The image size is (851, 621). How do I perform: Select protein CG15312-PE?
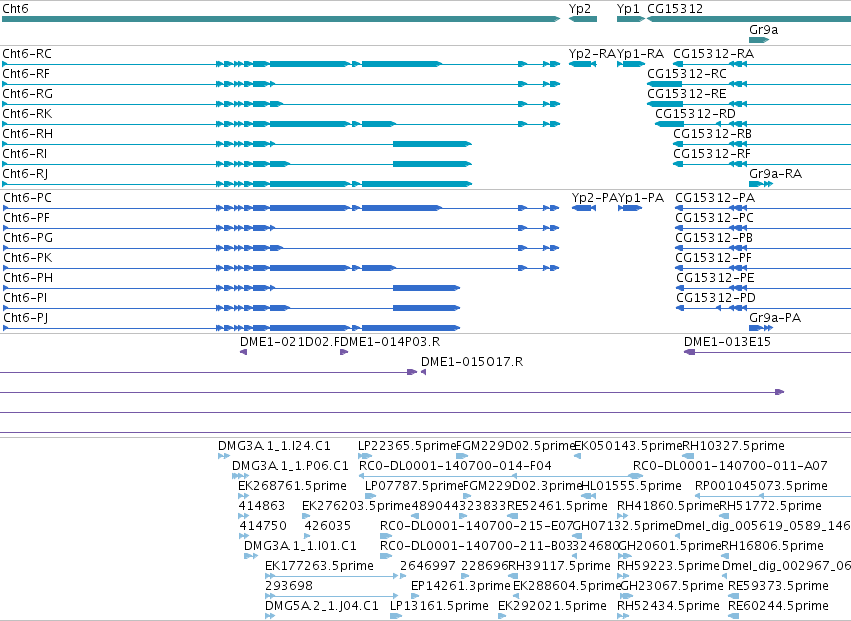click(715, 278)
